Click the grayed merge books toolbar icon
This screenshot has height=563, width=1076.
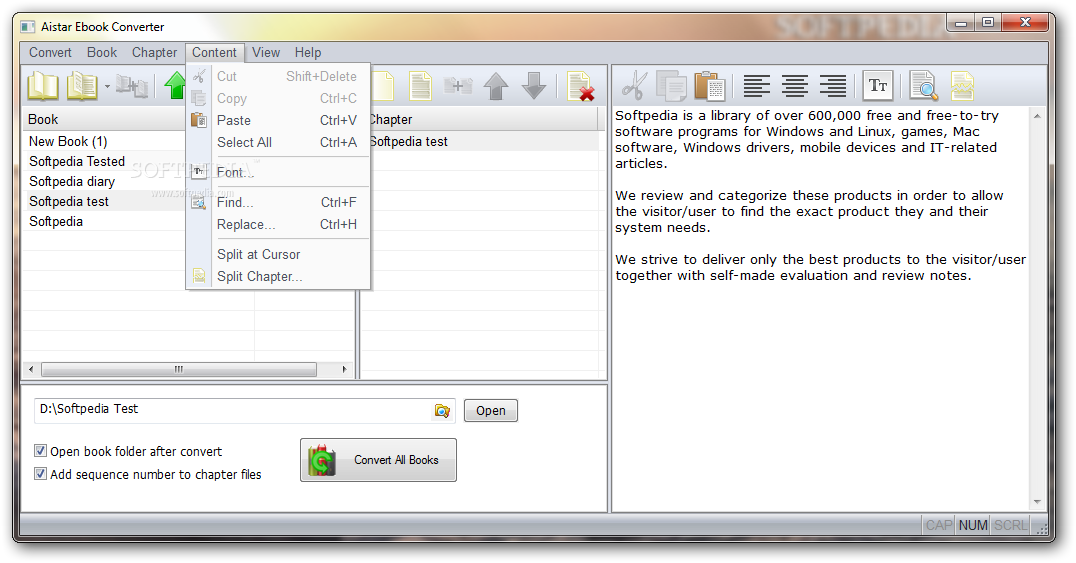pyautogui.click(x=131, y=87)
